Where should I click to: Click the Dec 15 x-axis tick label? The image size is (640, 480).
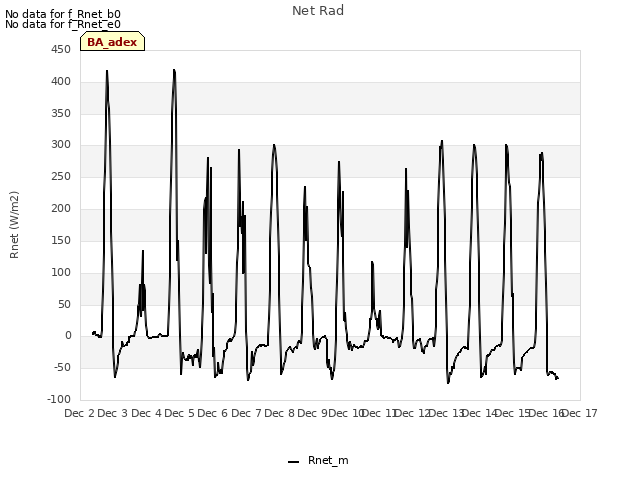pyautogui.click(x=512, y=413)
